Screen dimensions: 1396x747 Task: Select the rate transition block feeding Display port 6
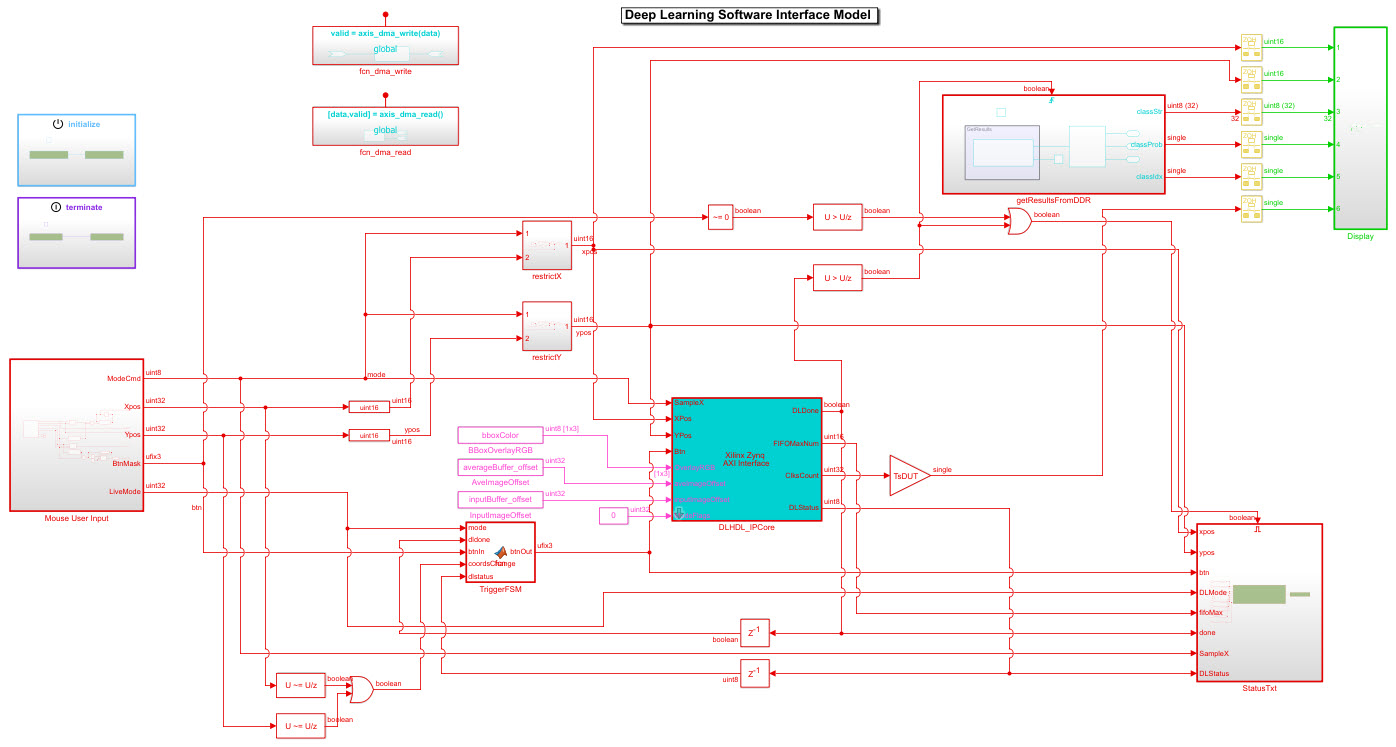(1250, 208)
